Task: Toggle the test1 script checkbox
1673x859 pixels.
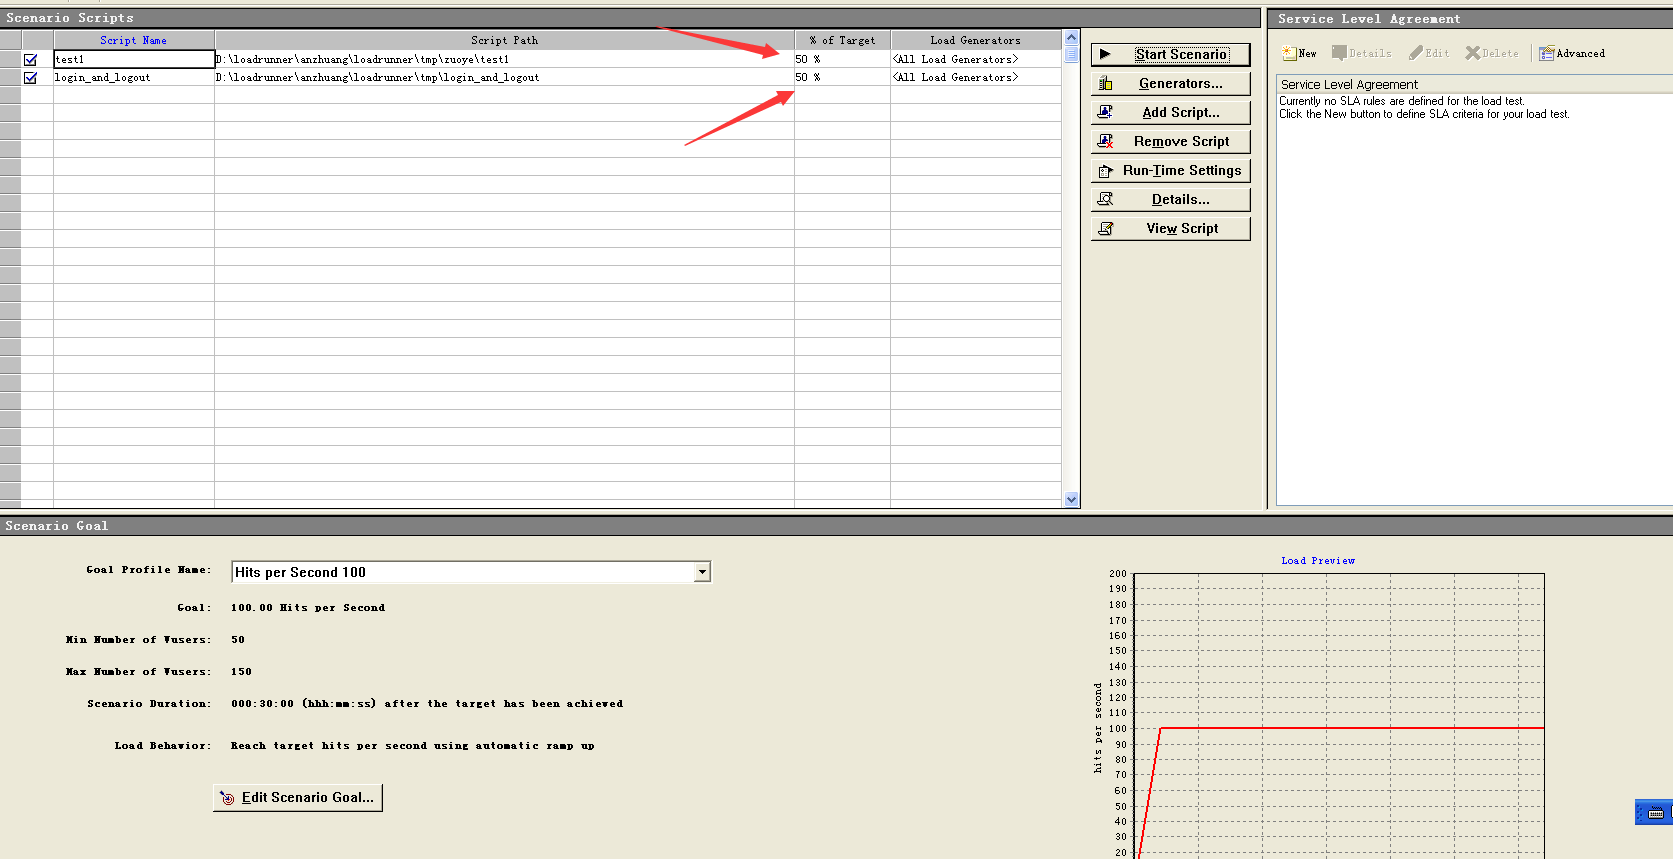Action: (30, 59)
